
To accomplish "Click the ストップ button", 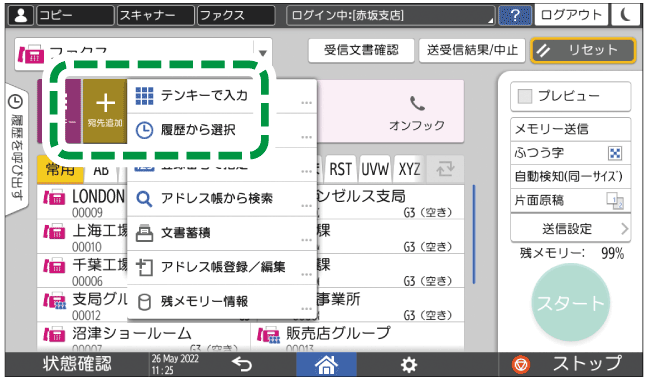I will pyautogui.click(x=570, y=364).
